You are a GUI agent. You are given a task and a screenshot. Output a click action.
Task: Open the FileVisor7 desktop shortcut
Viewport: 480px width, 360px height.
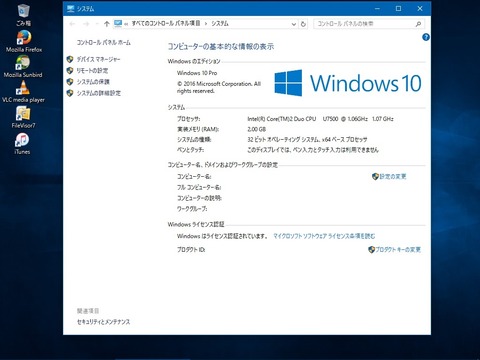click(x=23, y=117)
